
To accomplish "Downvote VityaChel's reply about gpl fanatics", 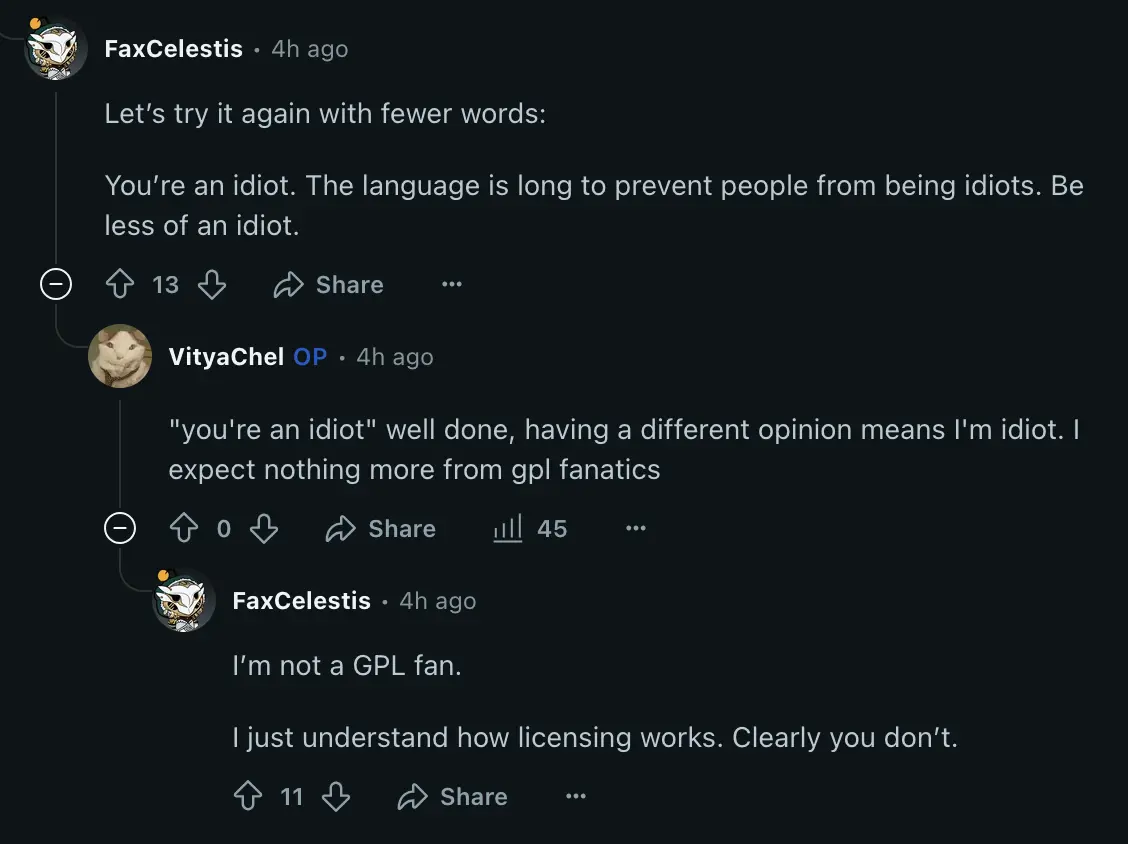I will click(263, 528).
